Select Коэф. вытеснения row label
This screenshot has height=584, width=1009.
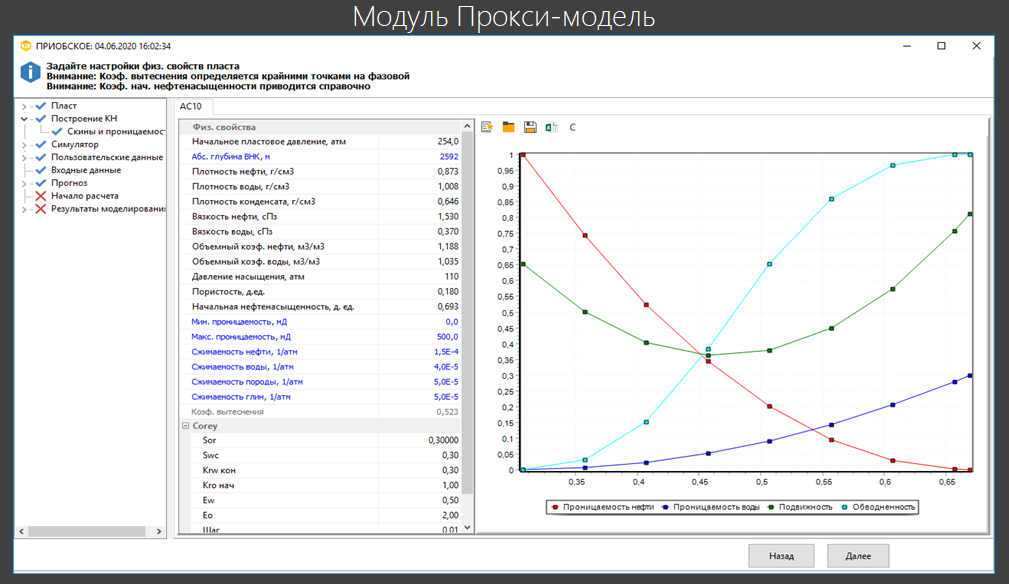(x=227, y=412)
